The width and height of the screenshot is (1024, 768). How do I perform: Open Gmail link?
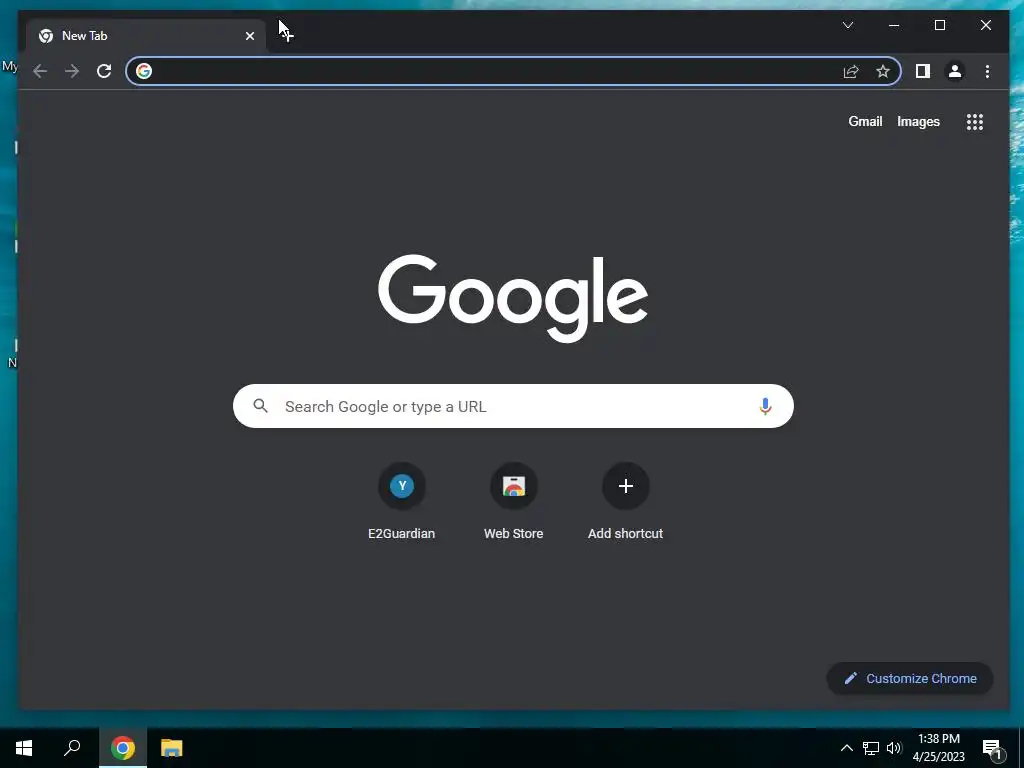click(865, 121)
